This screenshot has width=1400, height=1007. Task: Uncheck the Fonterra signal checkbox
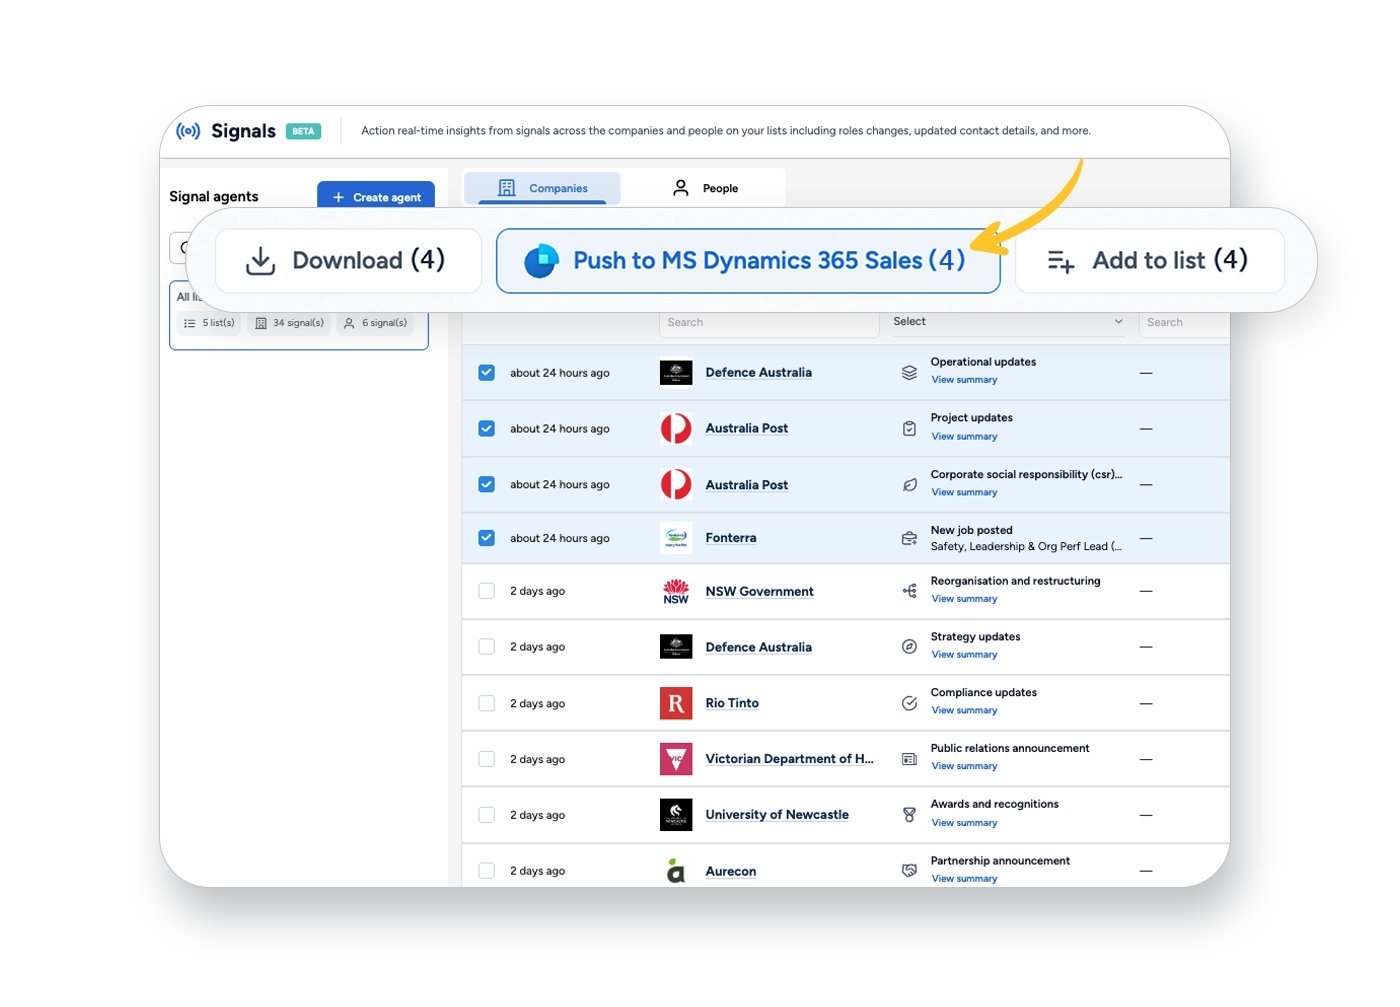(487, 538)
